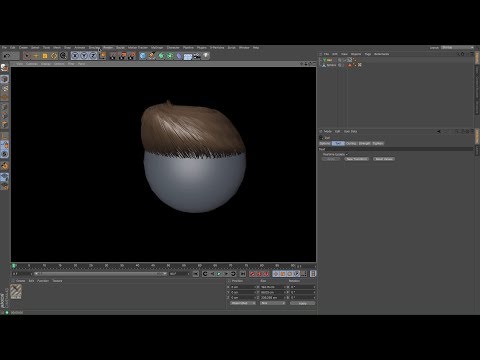Image resolution: width=480 pixels, height=360 pixels.
Task: Click the X Position input field
Action: point(244,287)
